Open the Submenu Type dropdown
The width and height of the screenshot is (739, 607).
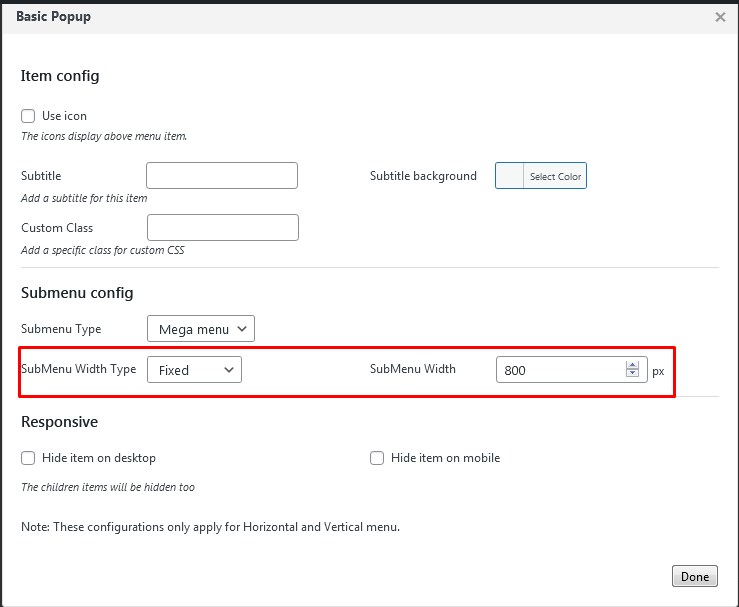[200, 329]
